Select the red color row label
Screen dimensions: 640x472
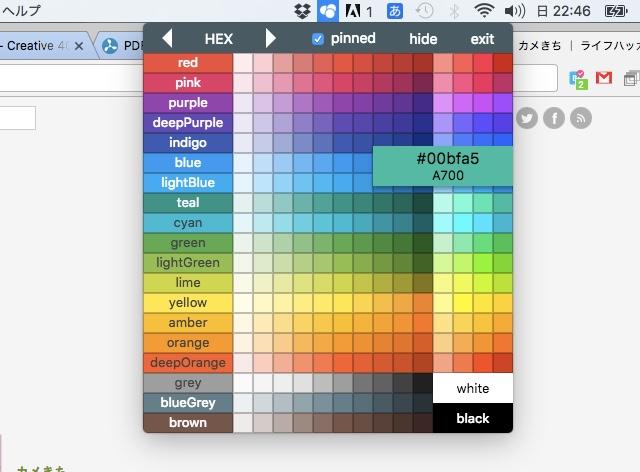[188, 63]
